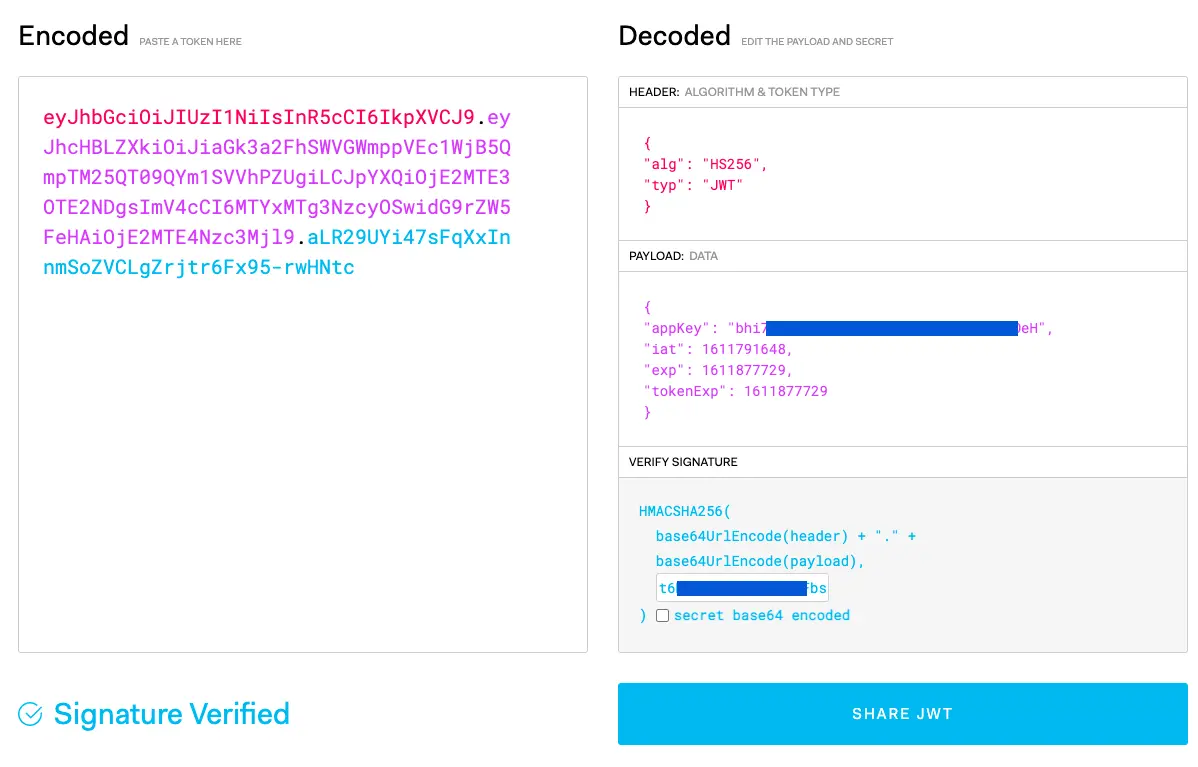Click the Decoded heading
1198x767 pixels.
pyautogui.click(x=674, y=36)
